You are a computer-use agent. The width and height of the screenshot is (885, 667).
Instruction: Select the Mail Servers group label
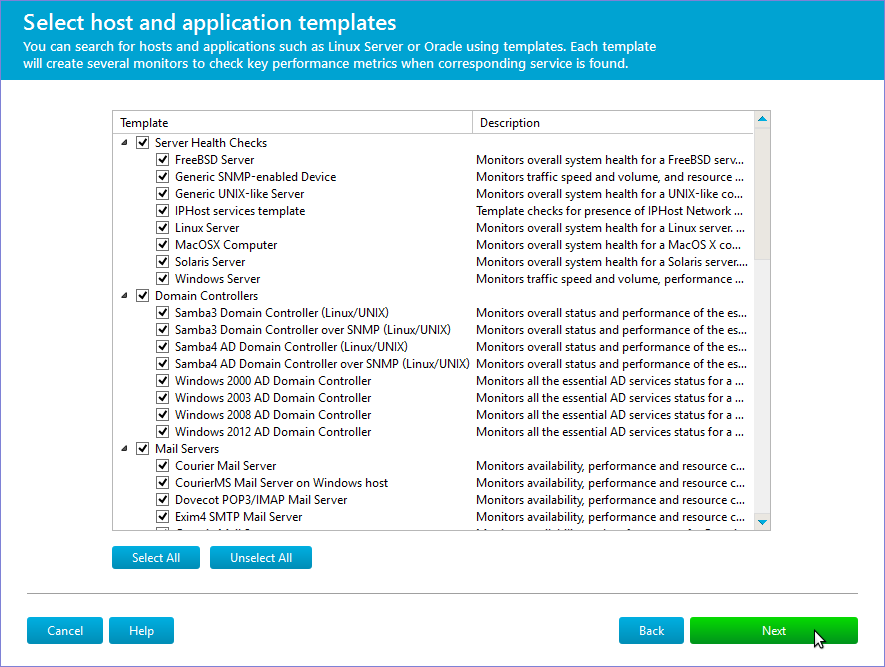187,449
